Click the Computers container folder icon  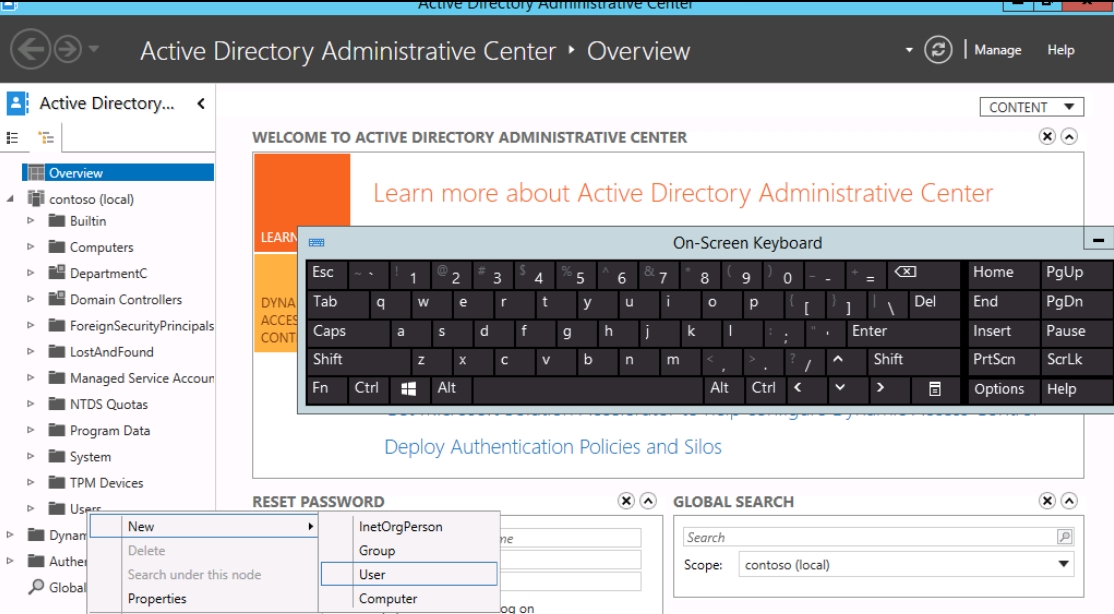pyautogui.click(x=57, y=247)
